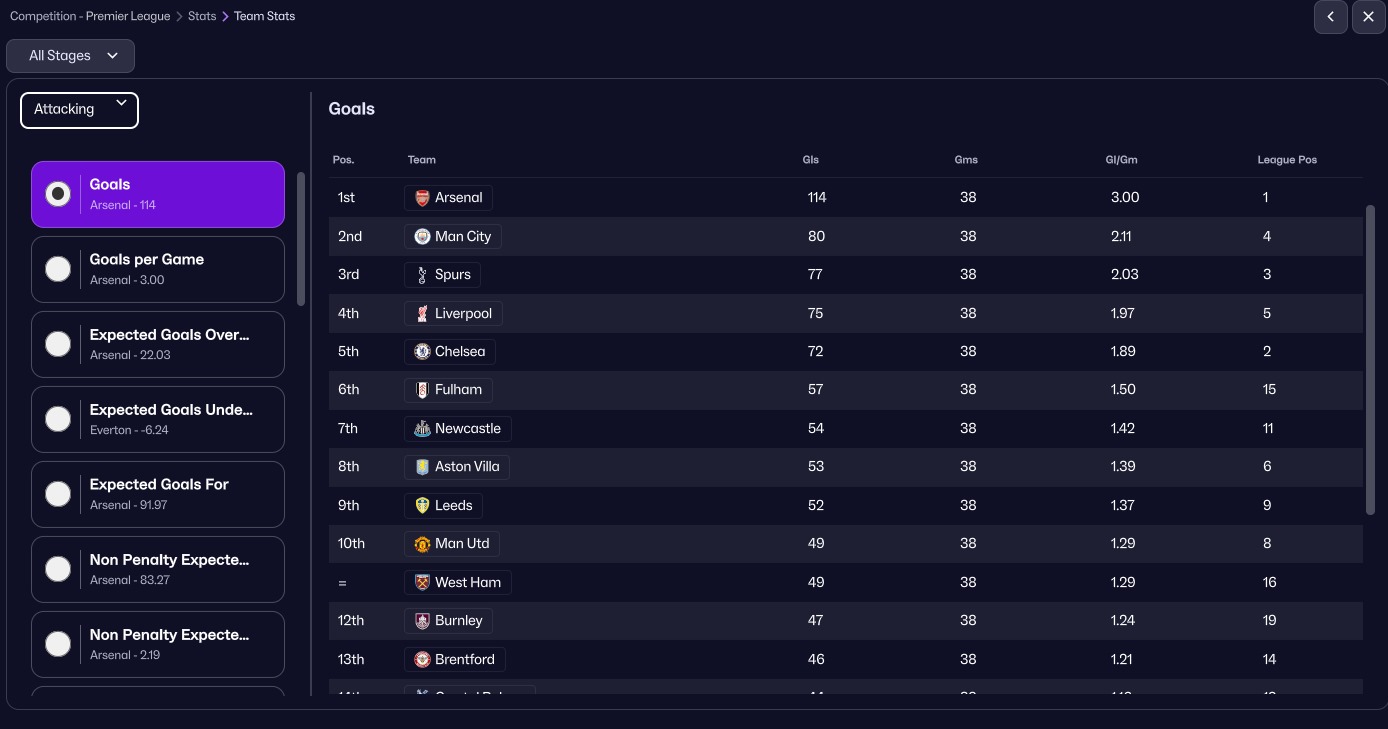This screenshot has width=1388, height=729.
Task: Click the Newcastle club crest icon
Action: (x=422, y=429)
